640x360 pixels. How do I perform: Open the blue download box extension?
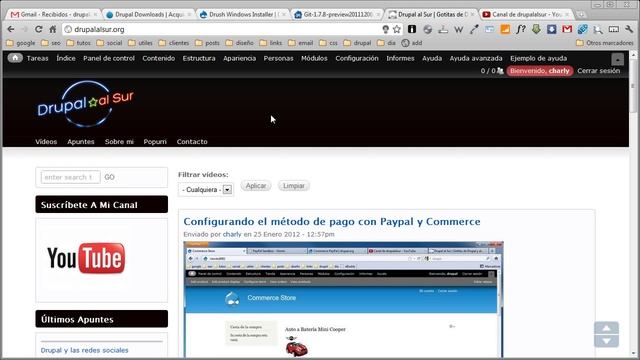pos(551,29)
